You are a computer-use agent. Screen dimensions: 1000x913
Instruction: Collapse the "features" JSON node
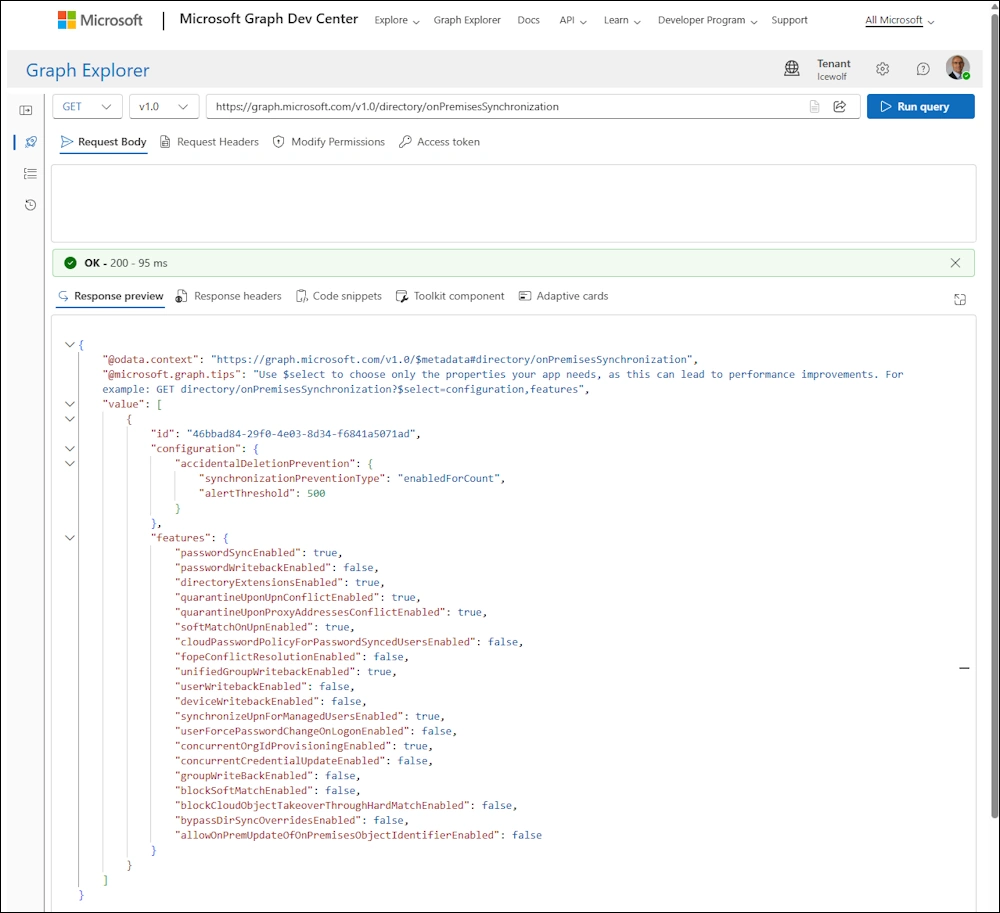coord(70,537)
